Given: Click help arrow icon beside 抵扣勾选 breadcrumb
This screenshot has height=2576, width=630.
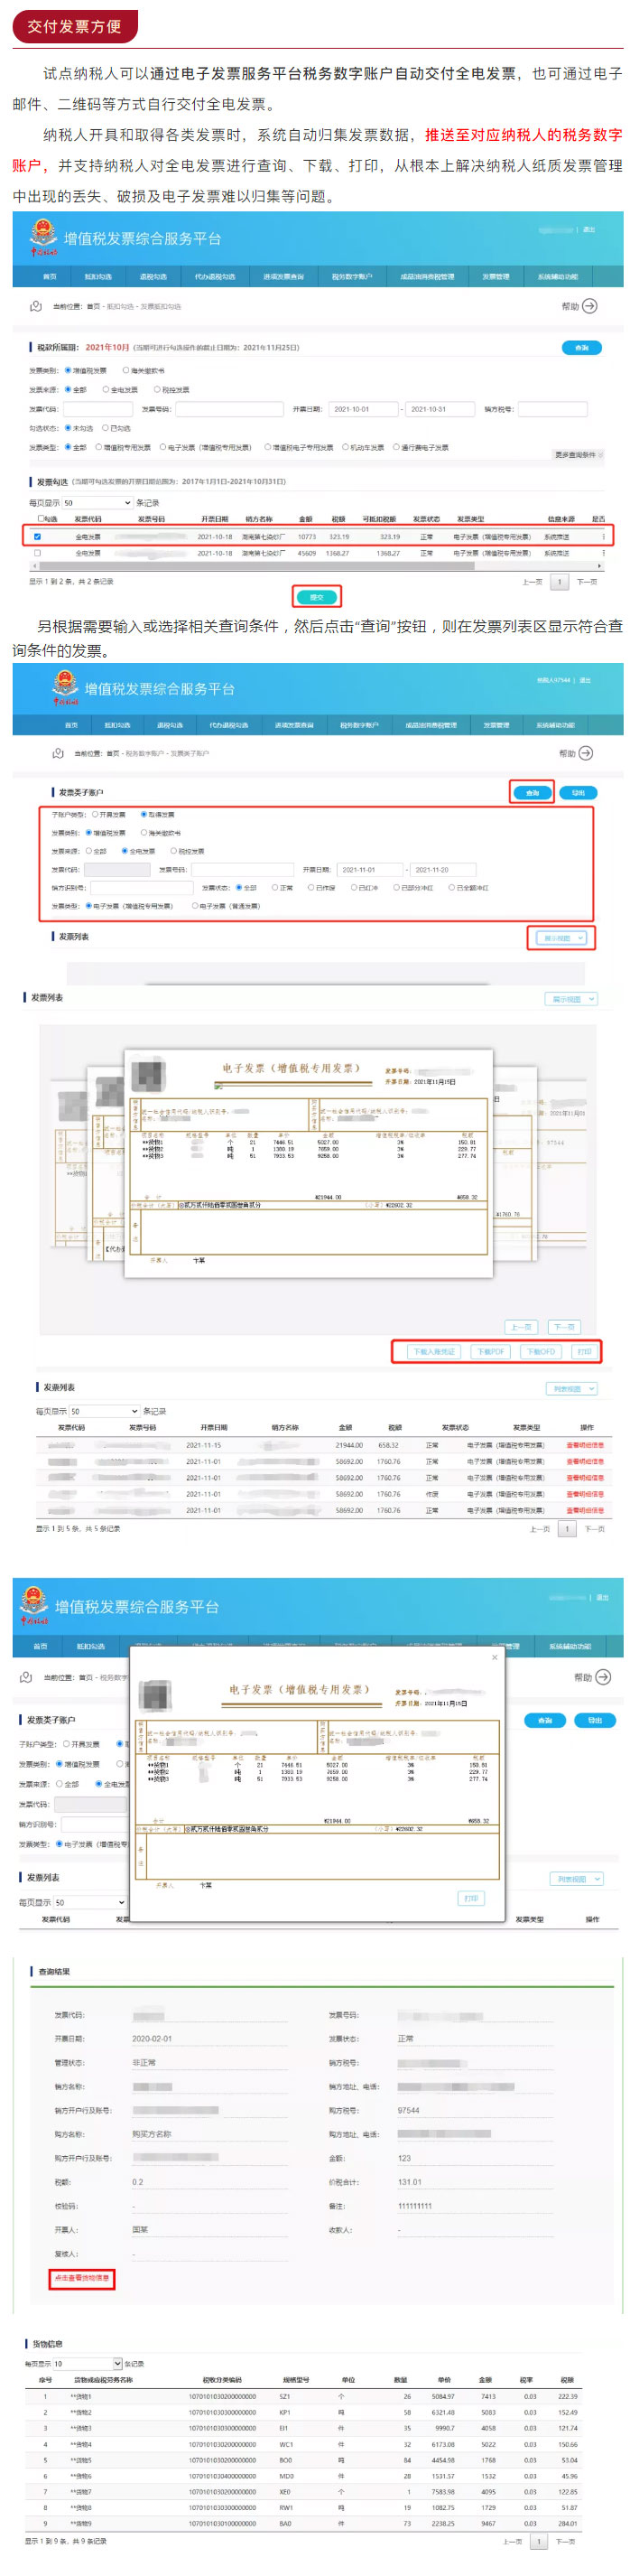Looking at the screenshot, I should coord(590,306).
